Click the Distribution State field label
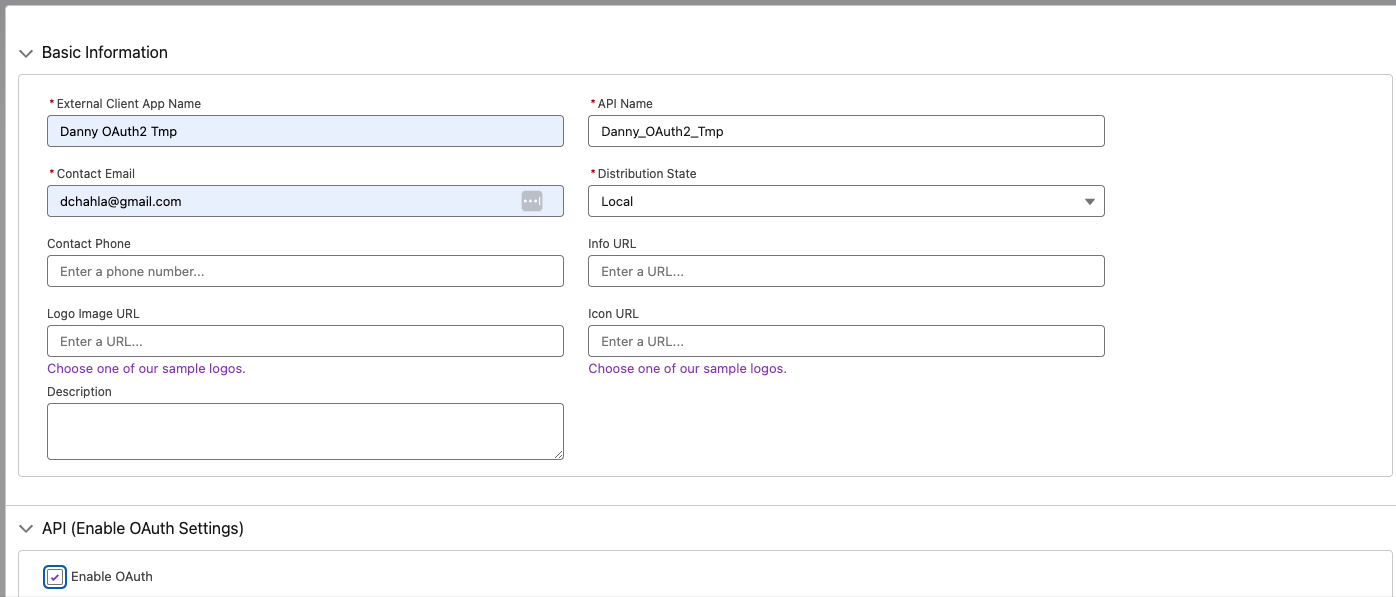The image size is (1396, 597). (646, 174)
